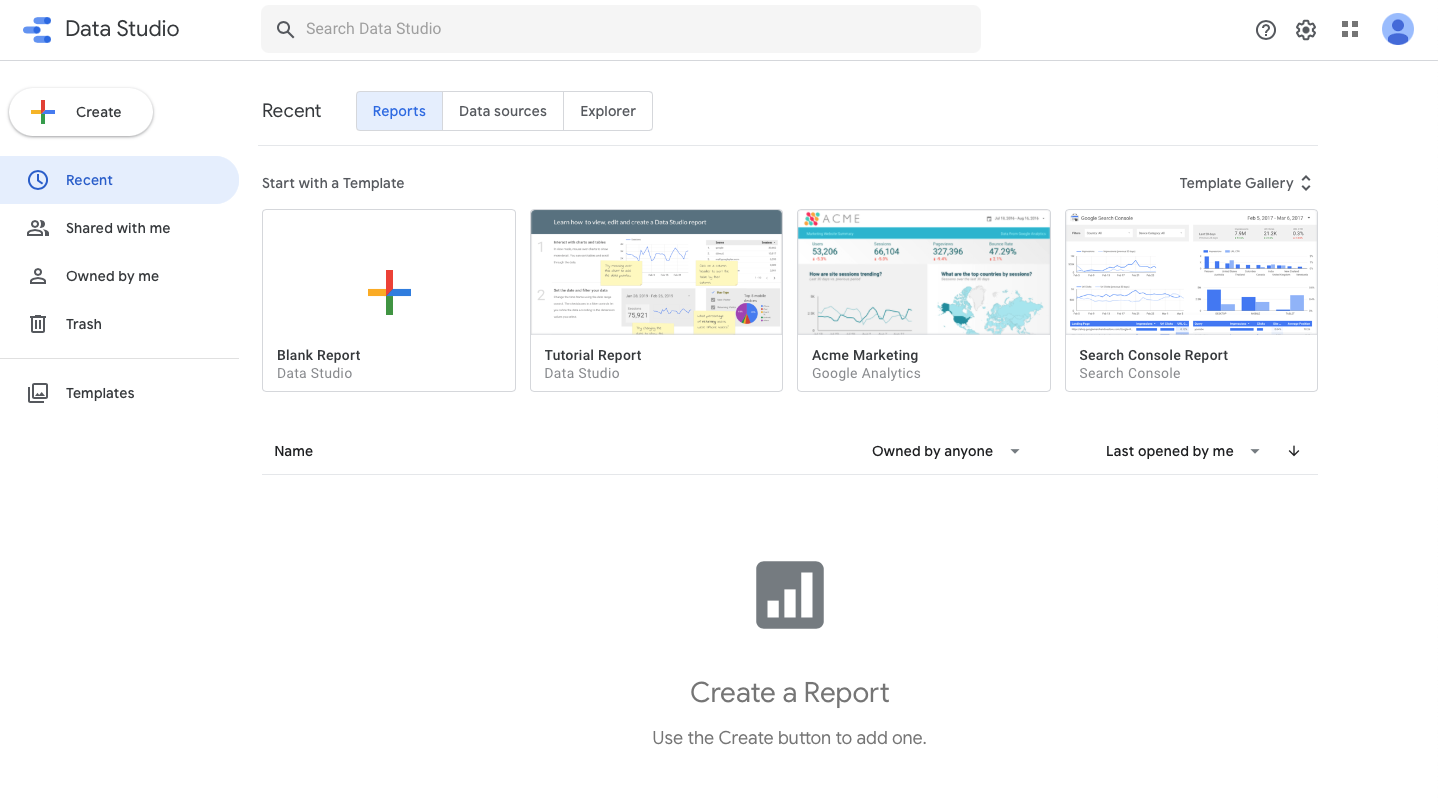
Task: Open the Last opened by me dropdown
Action: [x=1183, y=451]
